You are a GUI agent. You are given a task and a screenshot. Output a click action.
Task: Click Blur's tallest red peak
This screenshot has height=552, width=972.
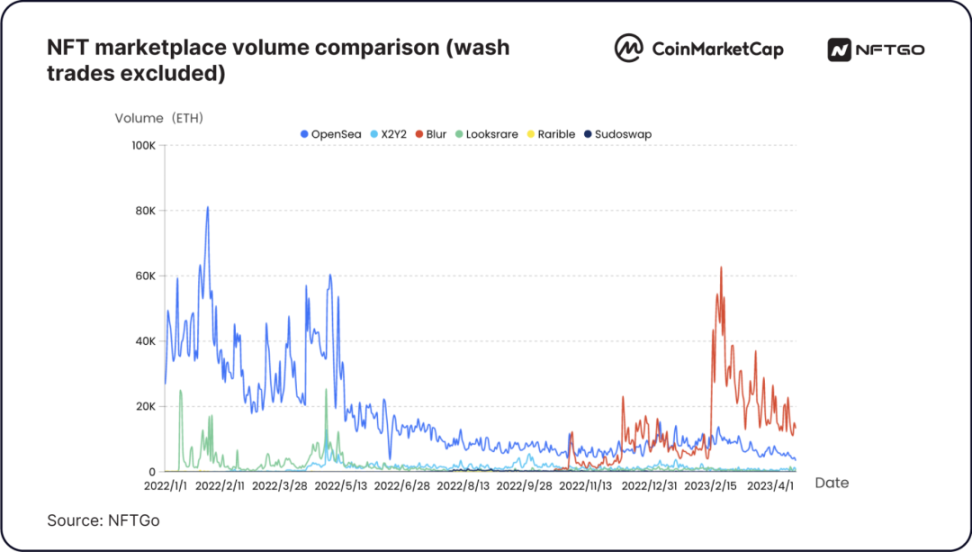tap(721, 268)
